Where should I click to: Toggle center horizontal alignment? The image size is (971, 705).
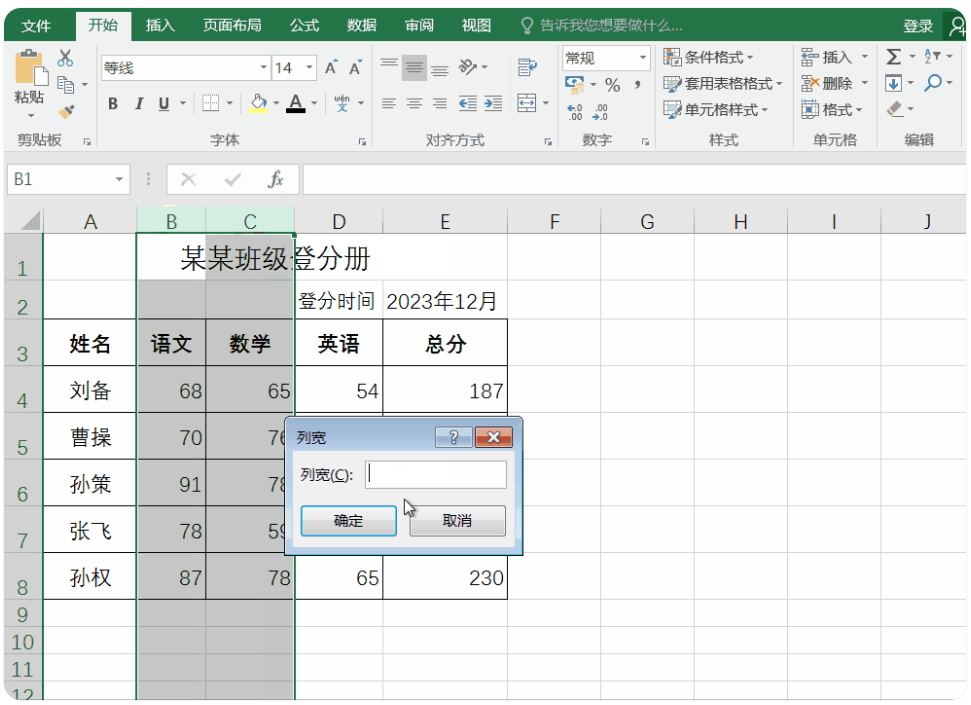coord(414,103)
